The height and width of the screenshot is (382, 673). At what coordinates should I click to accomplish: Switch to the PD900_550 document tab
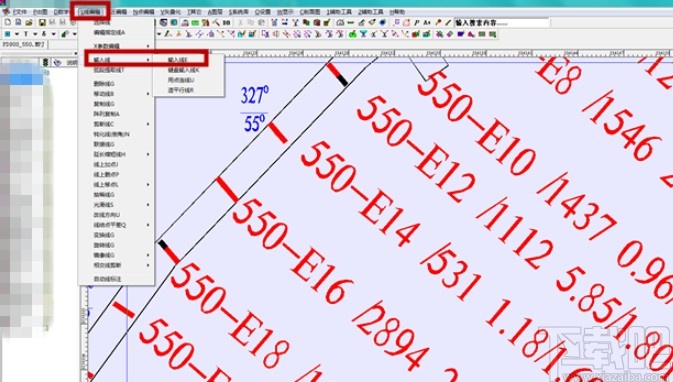(24, 44)
